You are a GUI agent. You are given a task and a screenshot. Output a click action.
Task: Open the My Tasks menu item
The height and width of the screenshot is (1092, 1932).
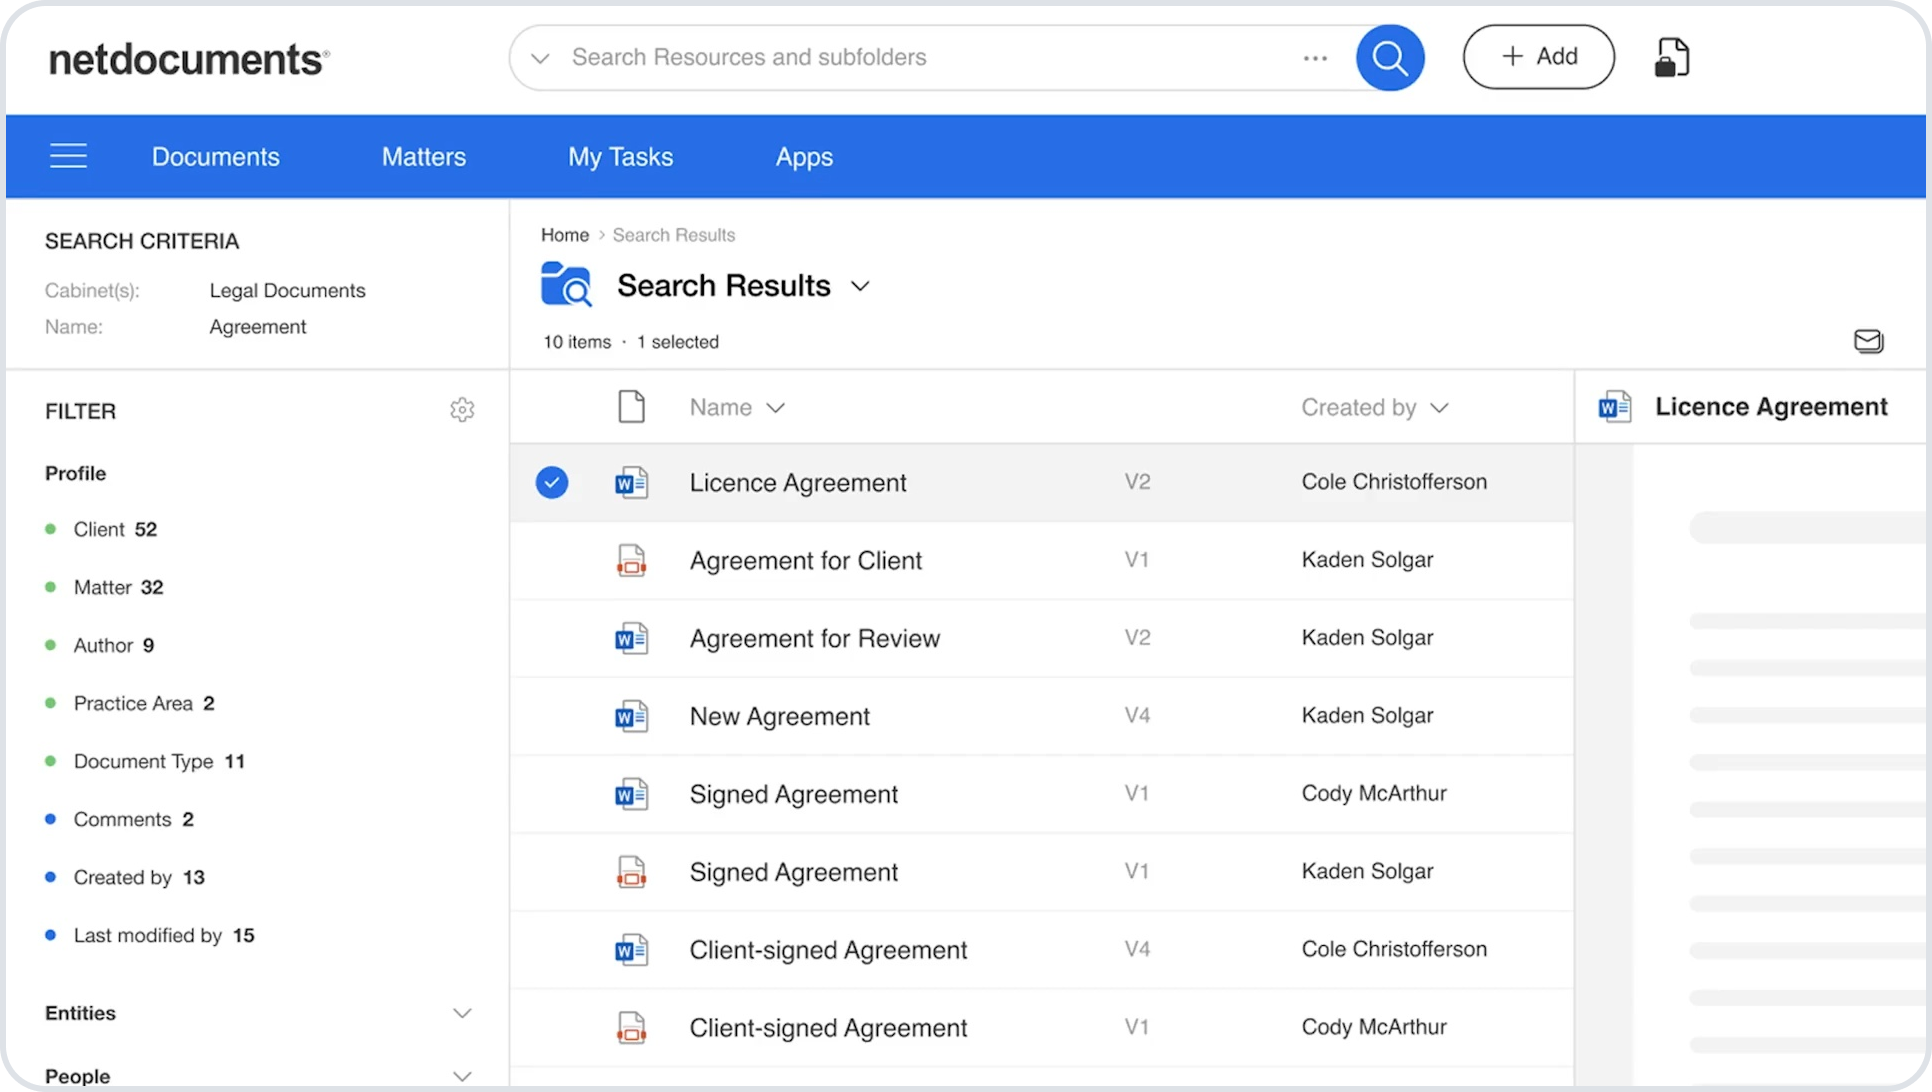tap(620, 156)
